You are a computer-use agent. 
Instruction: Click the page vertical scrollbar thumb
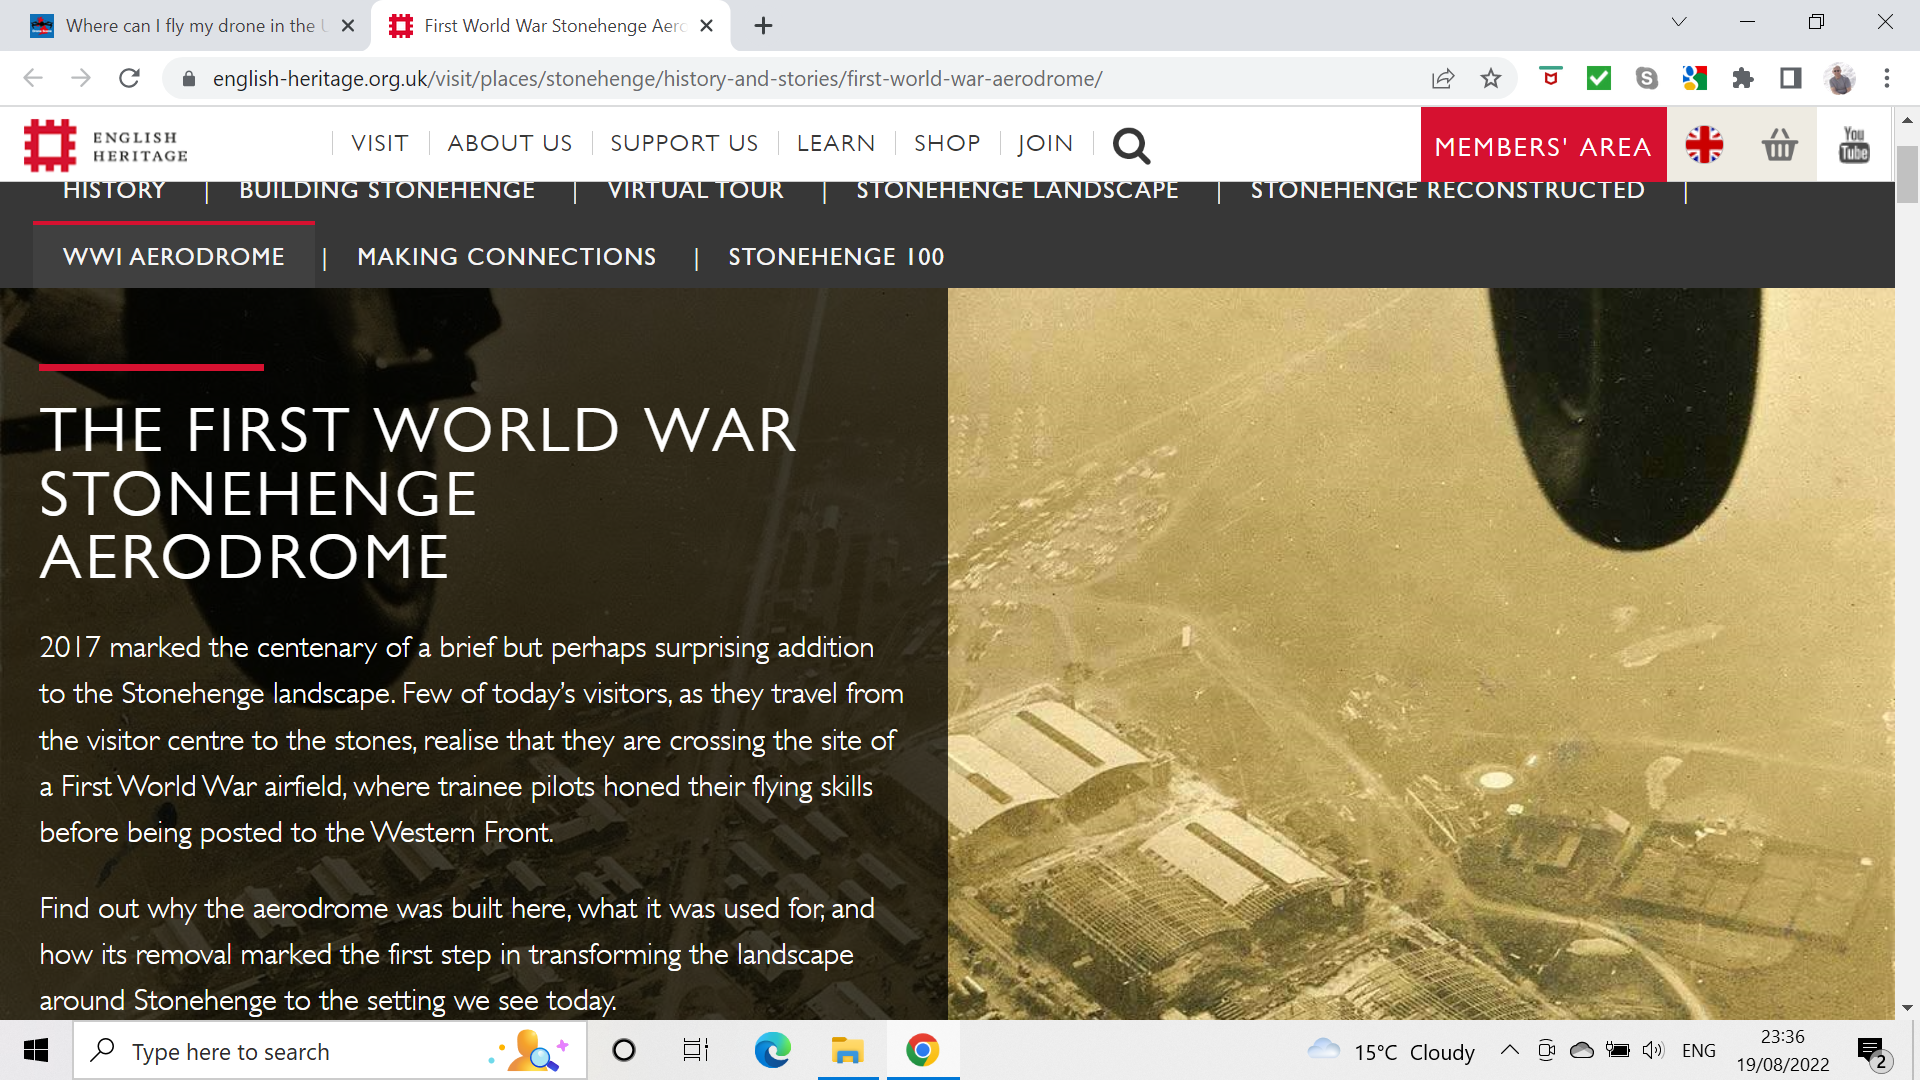[x=1907, y=175]
